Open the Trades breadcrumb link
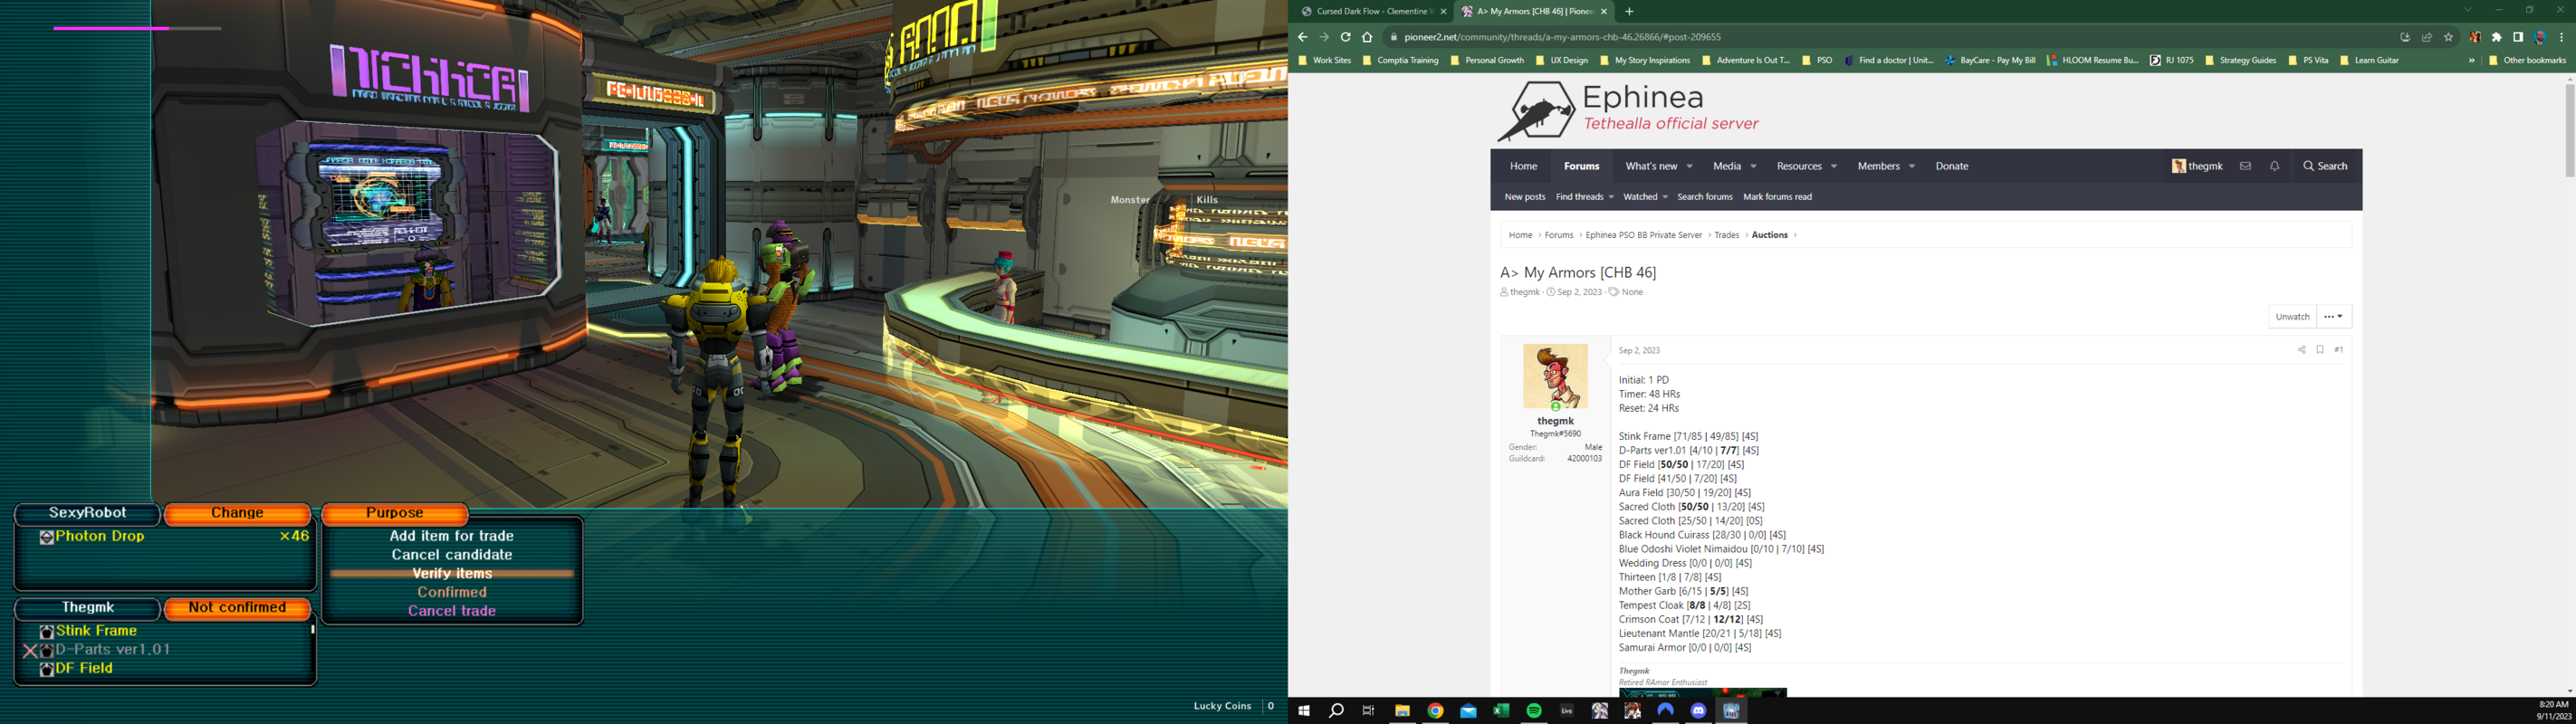The image size is (2576, 724). [1727, 235]
